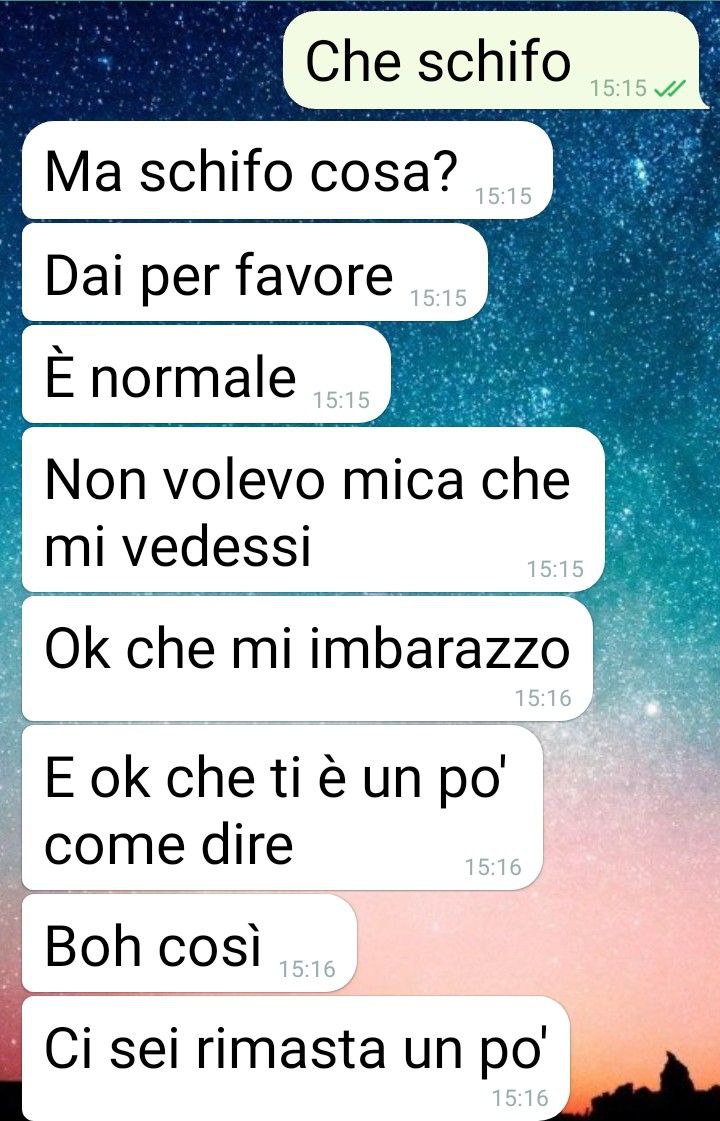720x1121 pixels.
Task: Select the "Dai per favore" message bubble
Action: pos(255,272)
